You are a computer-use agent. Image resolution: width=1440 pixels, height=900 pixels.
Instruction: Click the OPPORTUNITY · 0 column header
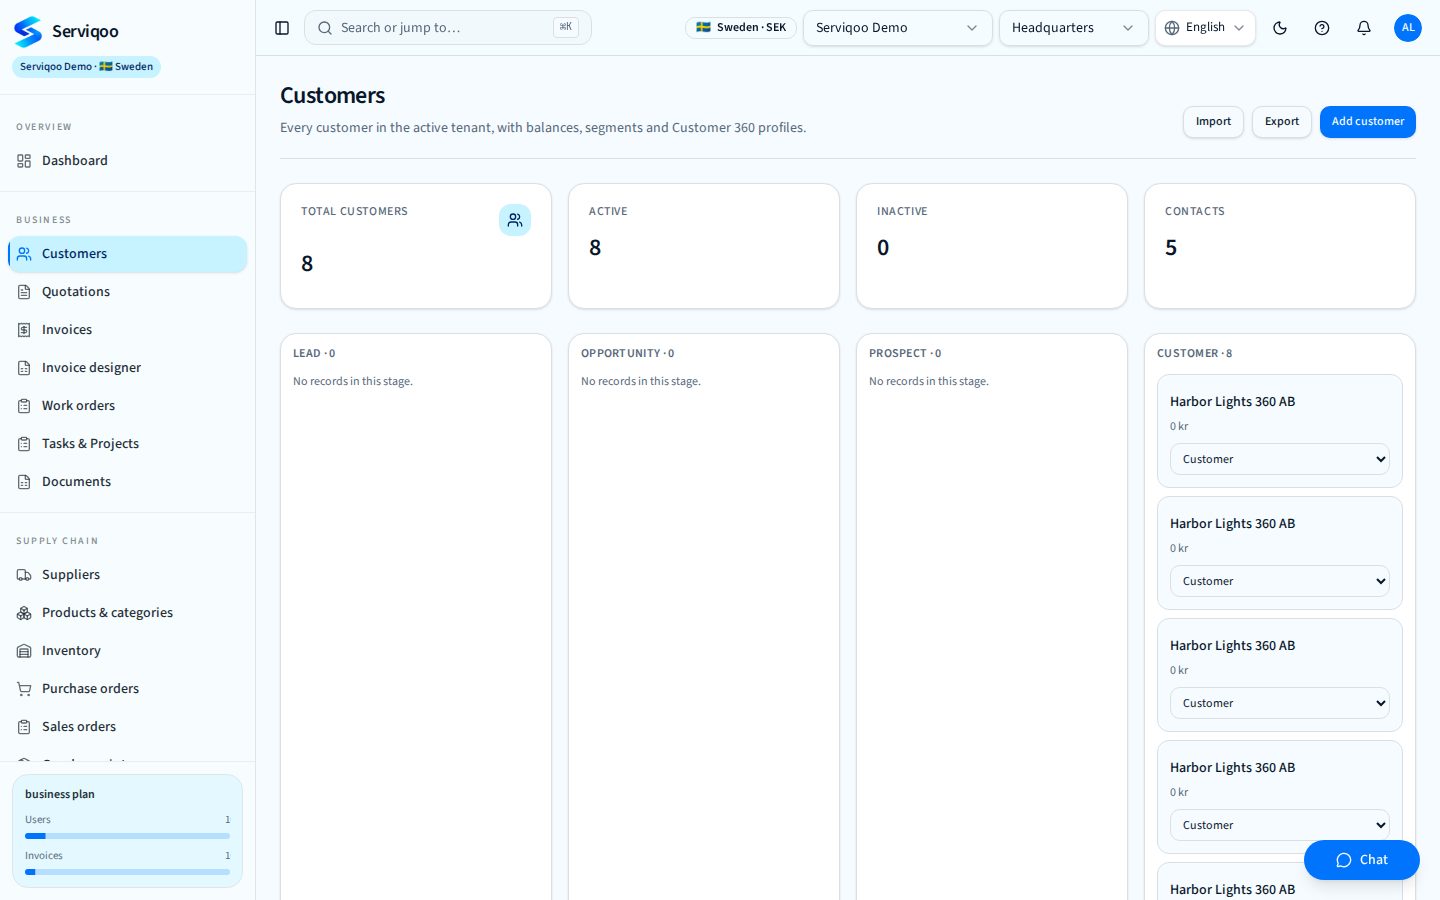628,354
